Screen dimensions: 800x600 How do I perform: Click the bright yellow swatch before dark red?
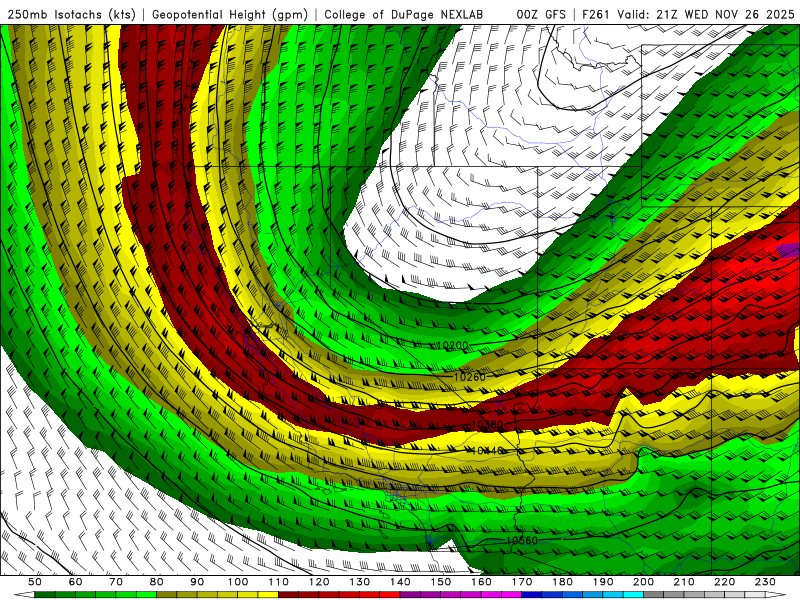(x=268, y=595)
